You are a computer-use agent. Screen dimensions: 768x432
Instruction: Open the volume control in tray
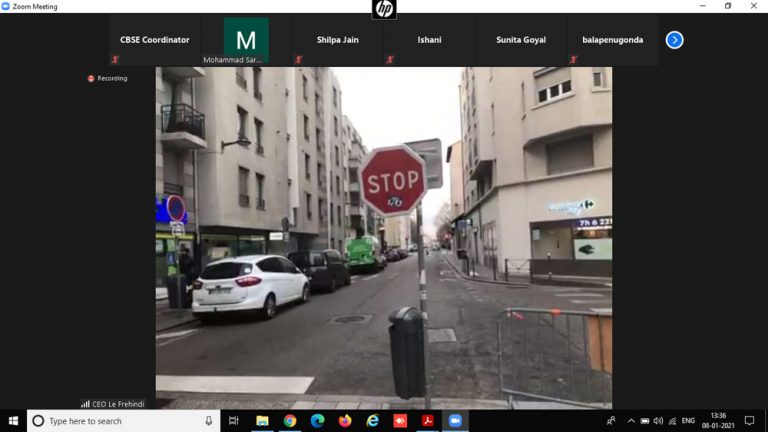click(x=658, y=421)
